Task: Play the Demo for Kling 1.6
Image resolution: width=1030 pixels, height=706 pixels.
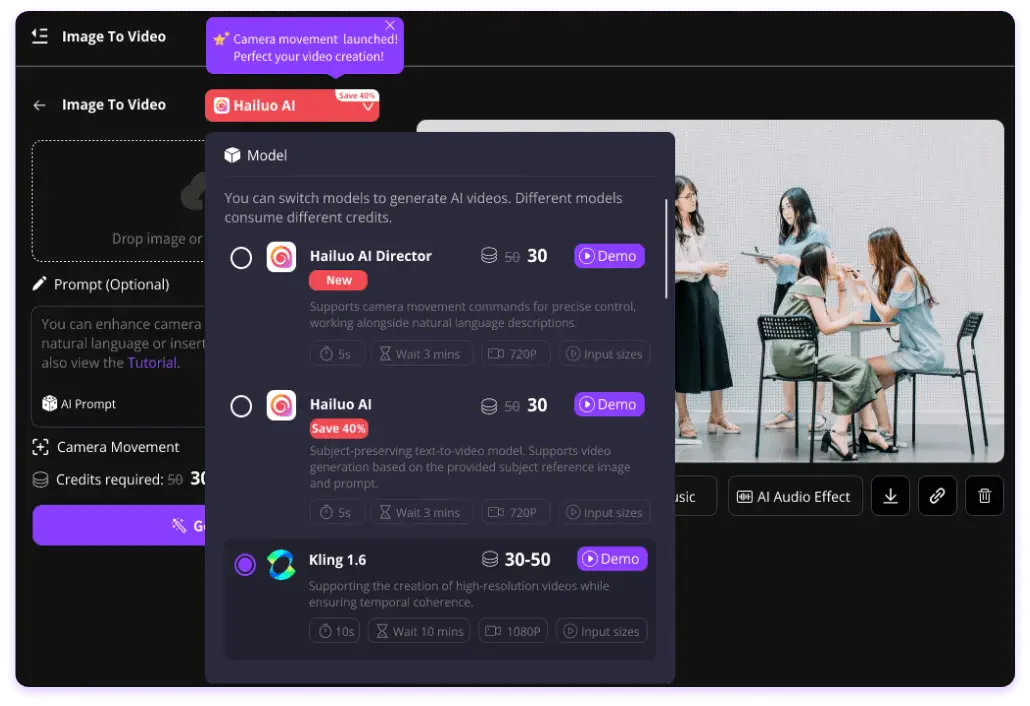Action: [612, 559]
